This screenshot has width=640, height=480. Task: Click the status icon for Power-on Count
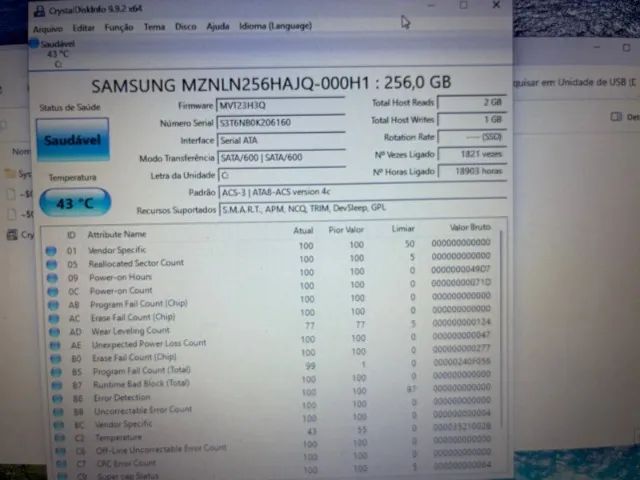53,292
